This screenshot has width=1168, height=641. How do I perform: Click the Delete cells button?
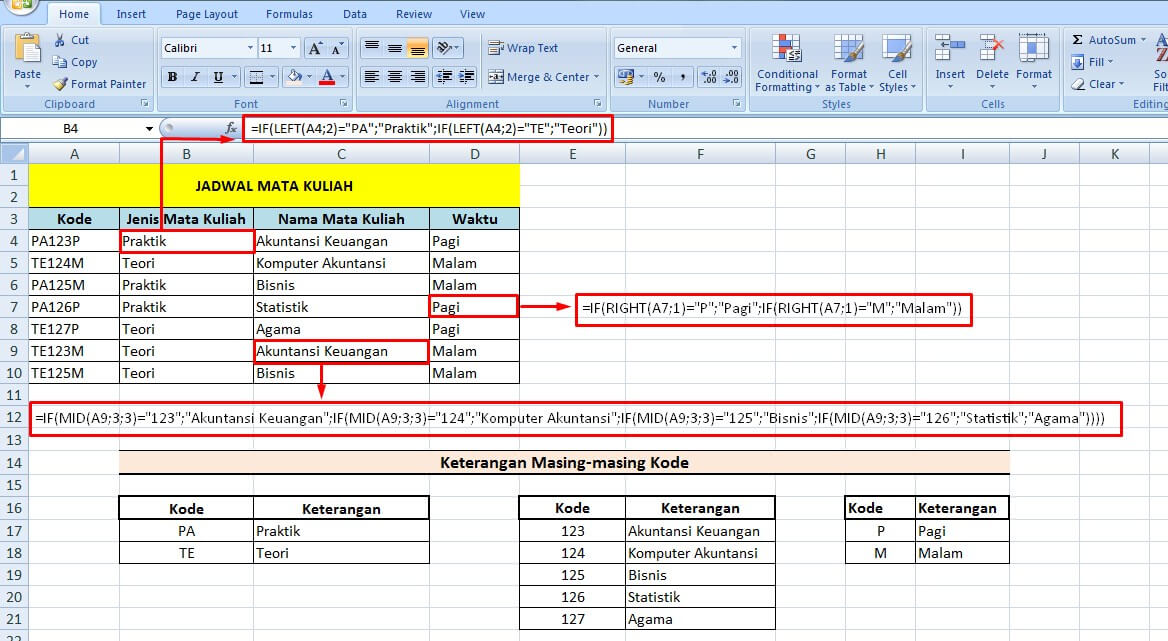coord(991,60)
